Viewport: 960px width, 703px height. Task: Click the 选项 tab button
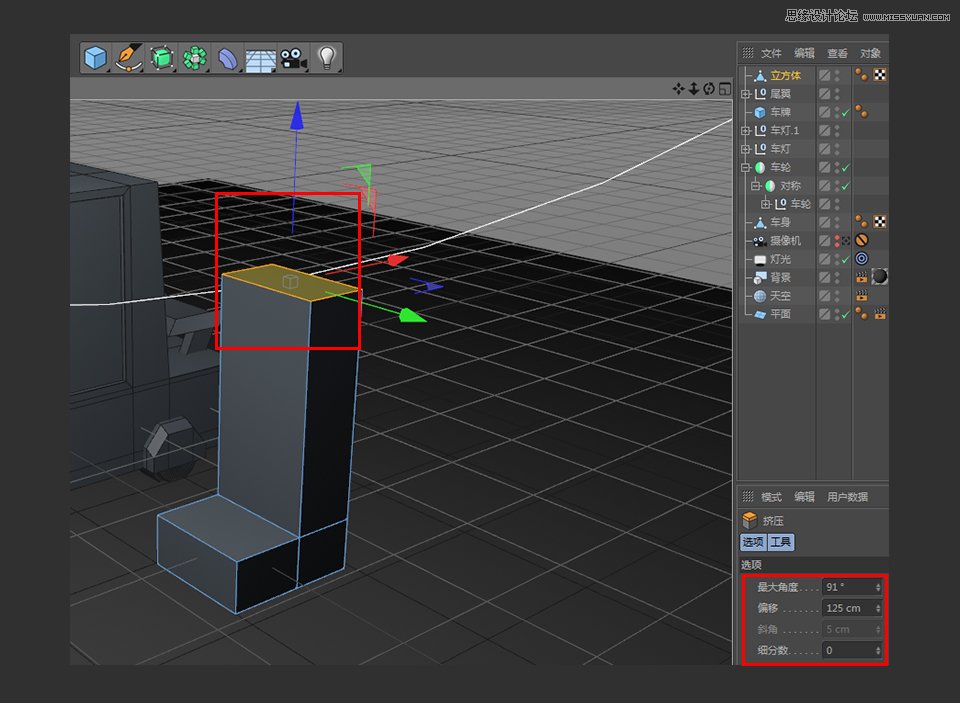[752, 541]
